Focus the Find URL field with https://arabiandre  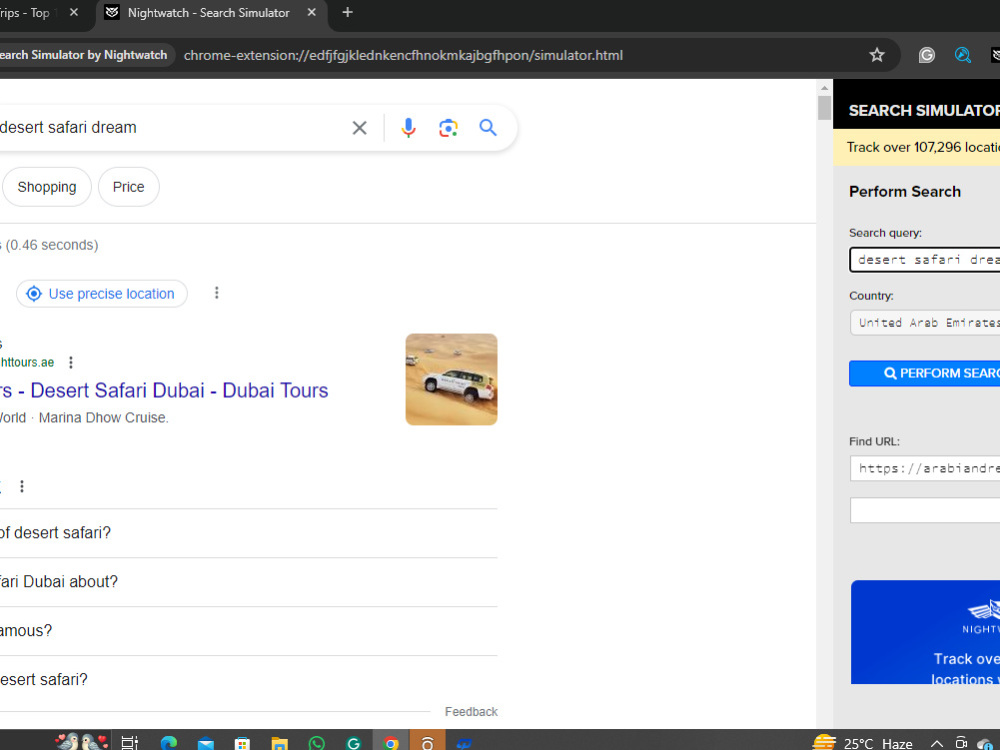click(x=925, y=469)
